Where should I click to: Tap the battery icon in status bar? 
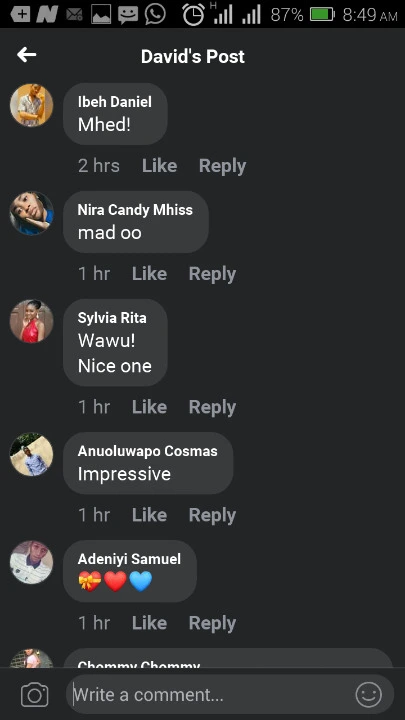coord(323,15)
